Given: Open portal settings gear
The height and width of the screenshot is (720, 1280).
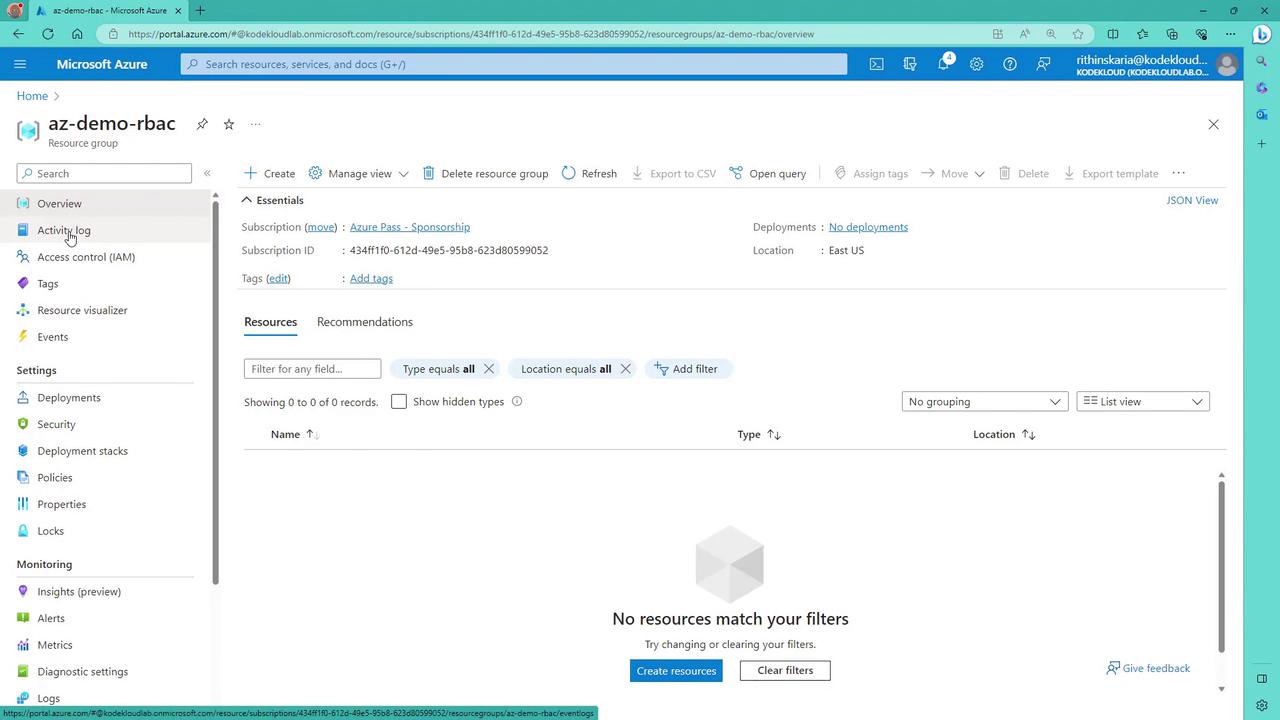Looking at the screenshot, I should click(976, 64).
